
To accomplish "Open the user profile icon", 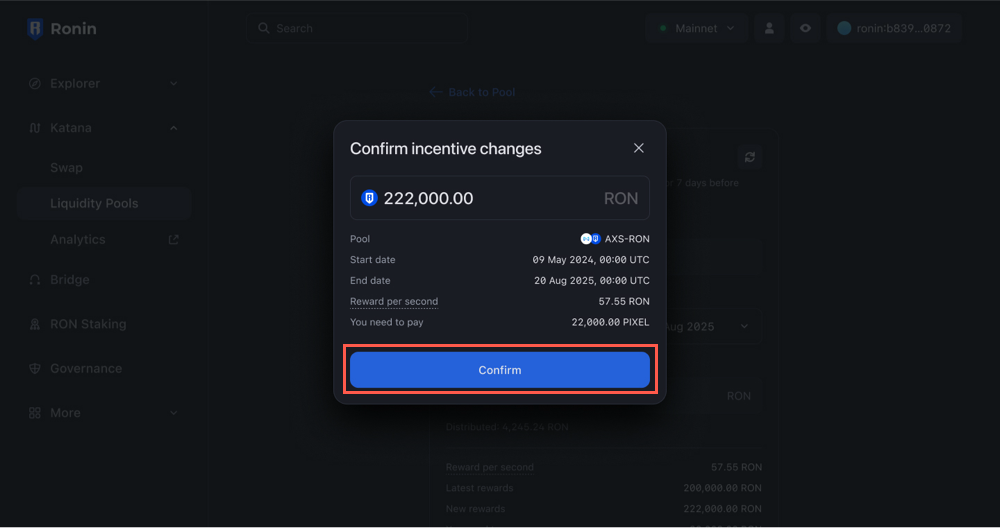I will [x=768, y=28].
